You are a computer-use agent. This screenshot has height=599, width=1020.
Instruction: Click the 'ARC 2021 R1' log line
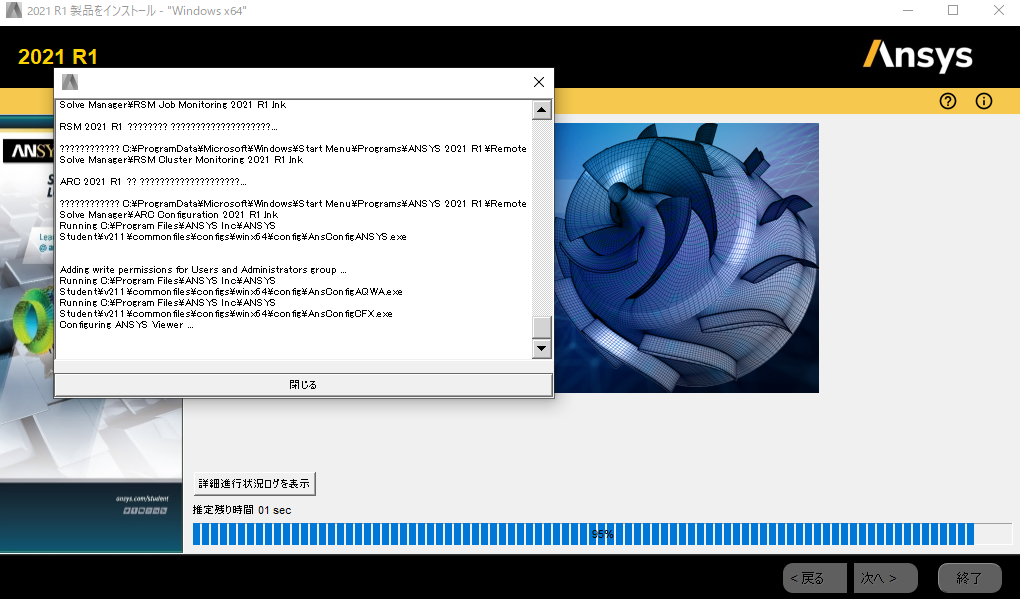point(153,181)
